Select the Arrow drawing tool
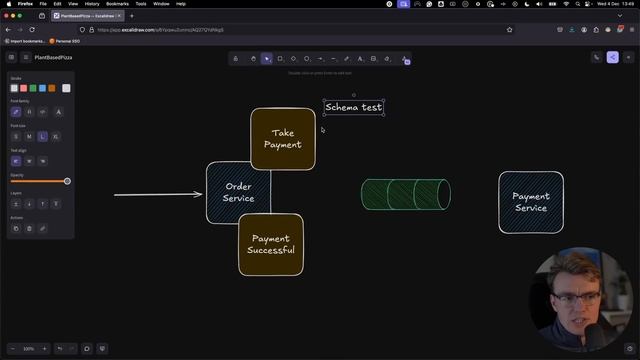 pos(320,59)
